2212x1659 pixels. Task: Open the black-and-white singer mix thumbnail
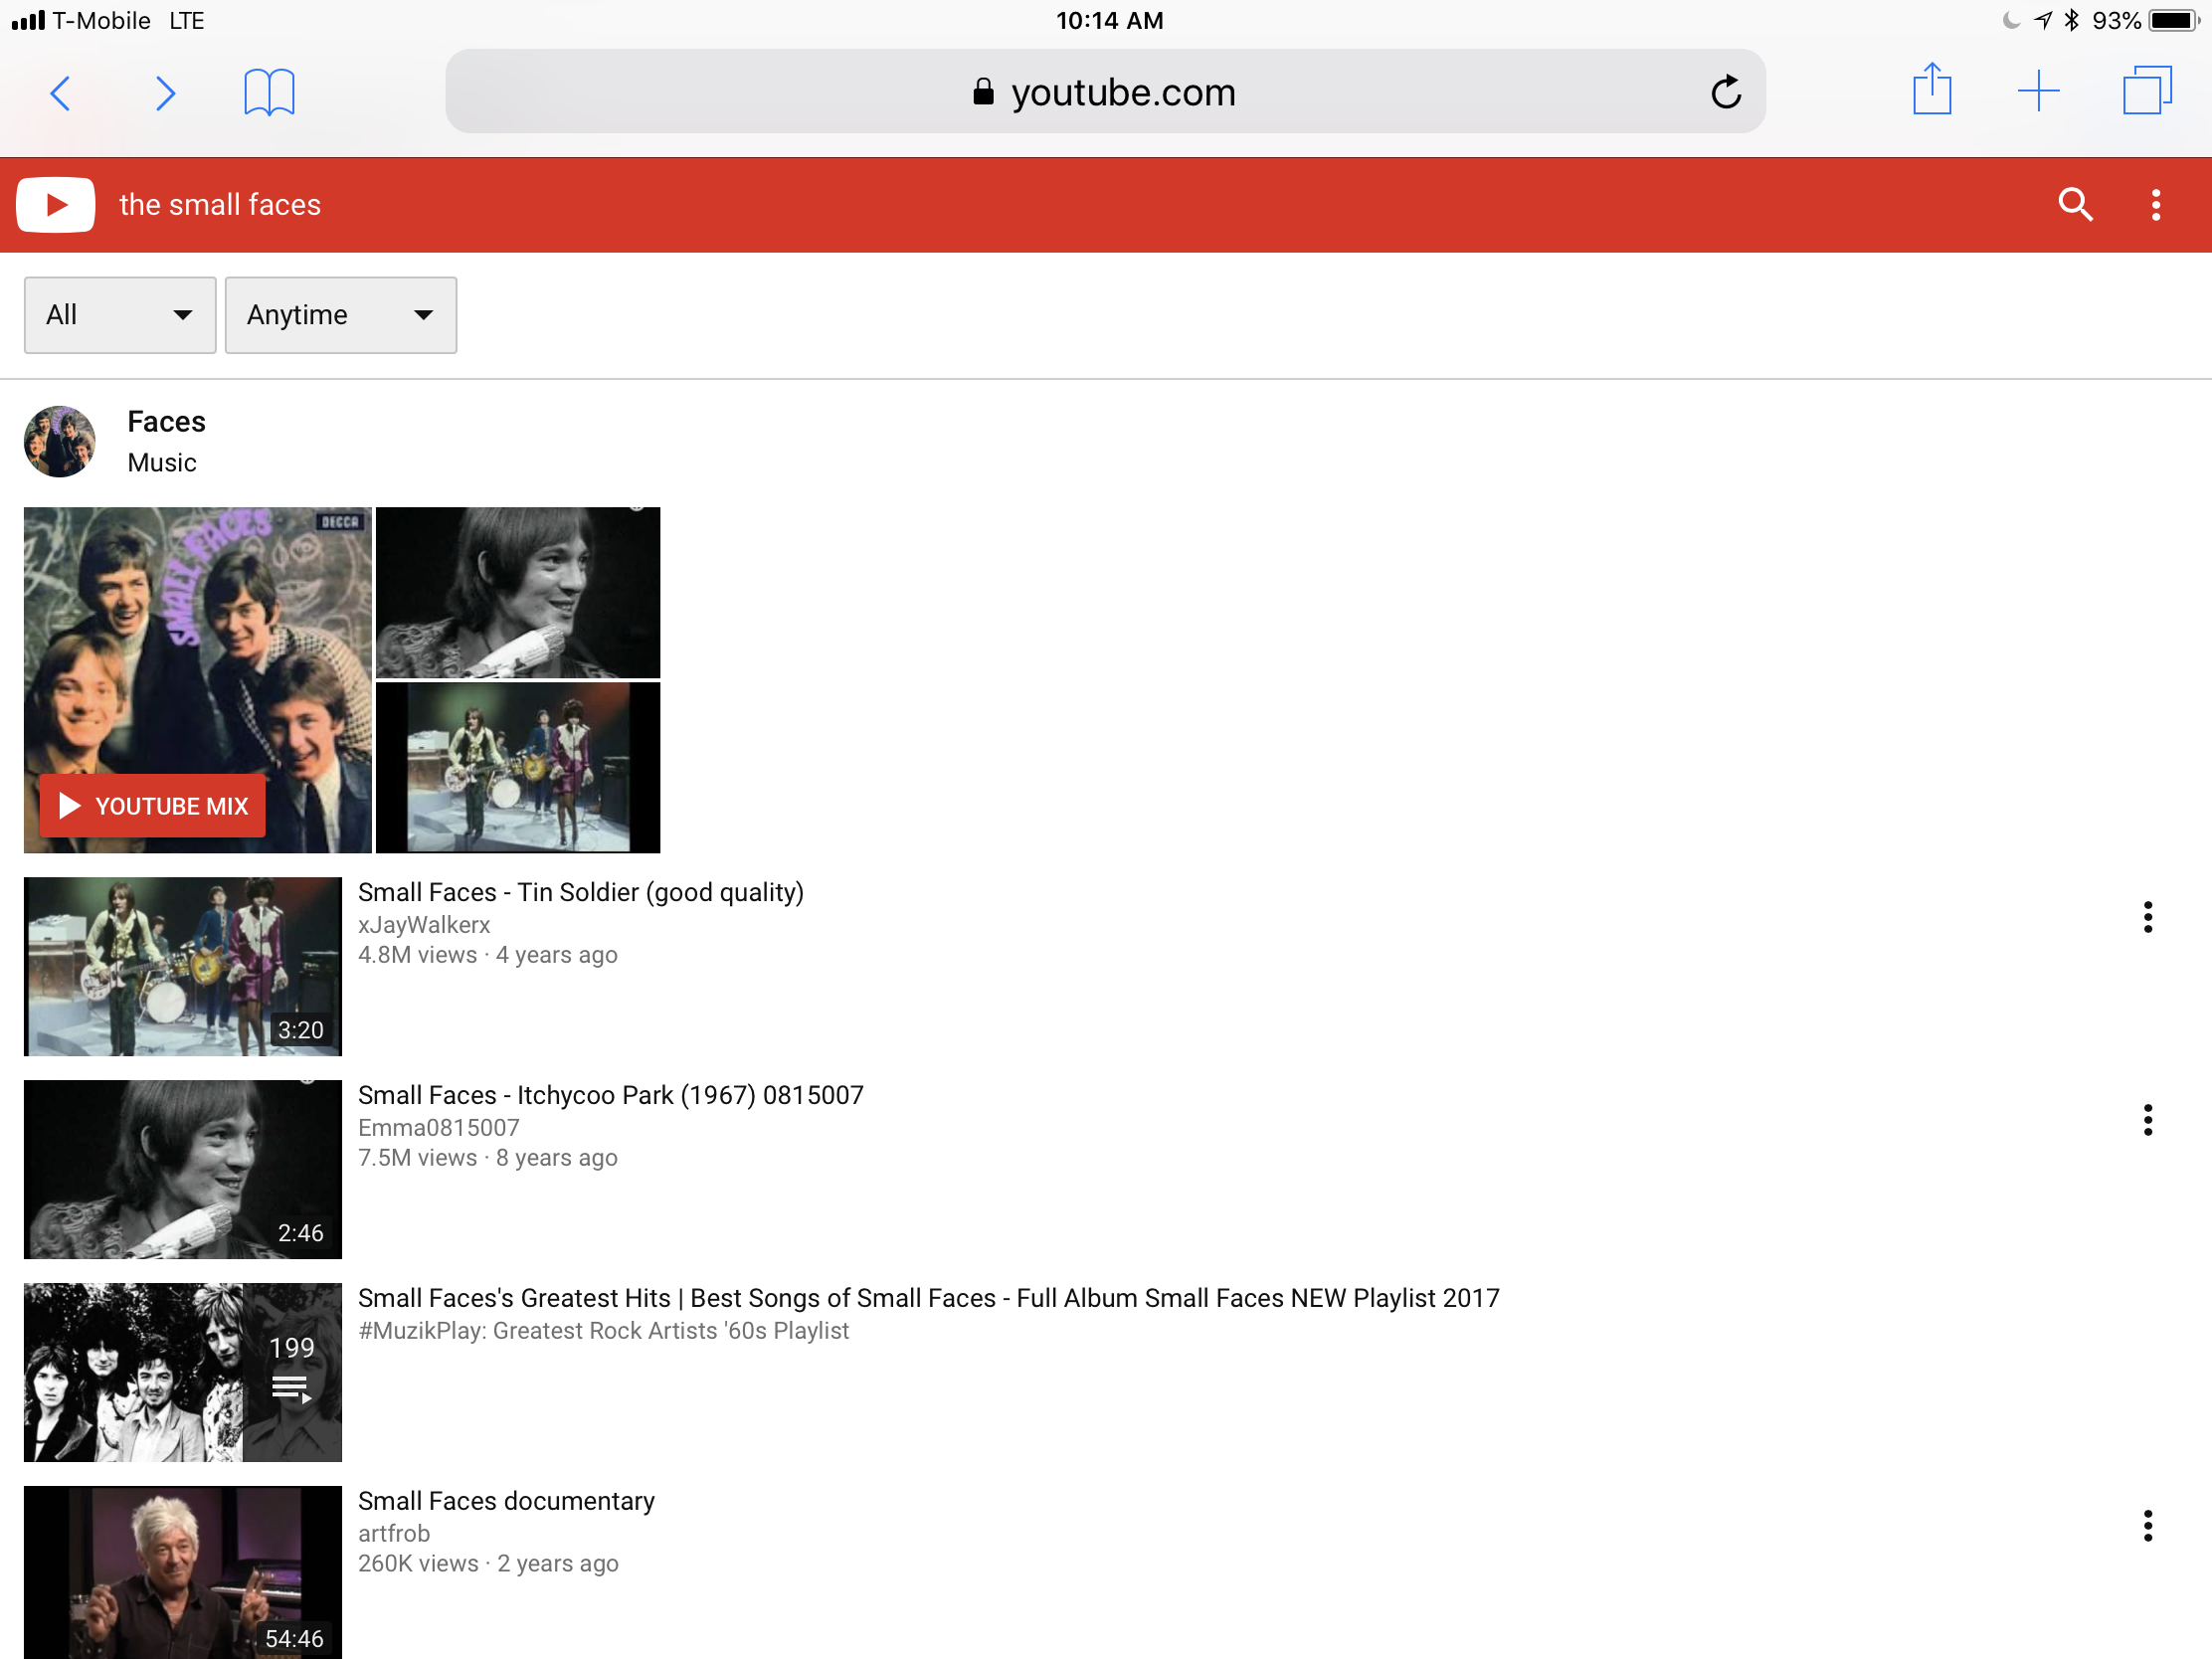[518, 593]
